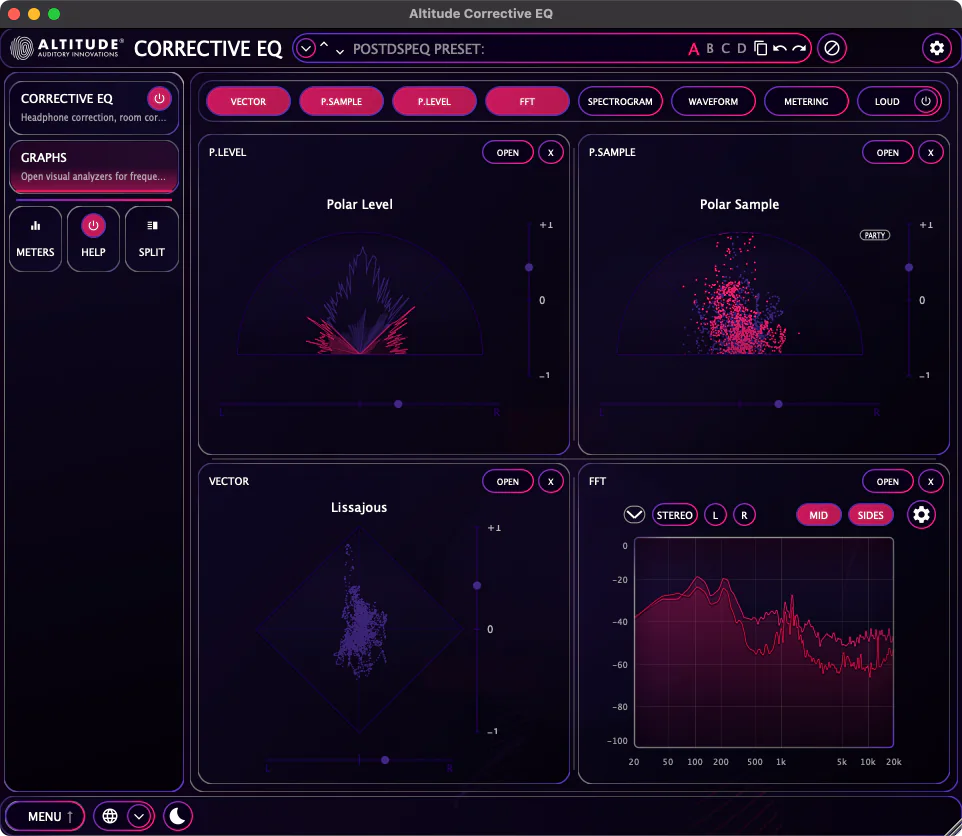The image size is (962, 836).
Task: Close the P.SAMPLE panel
Action: [x=931, y=153]
